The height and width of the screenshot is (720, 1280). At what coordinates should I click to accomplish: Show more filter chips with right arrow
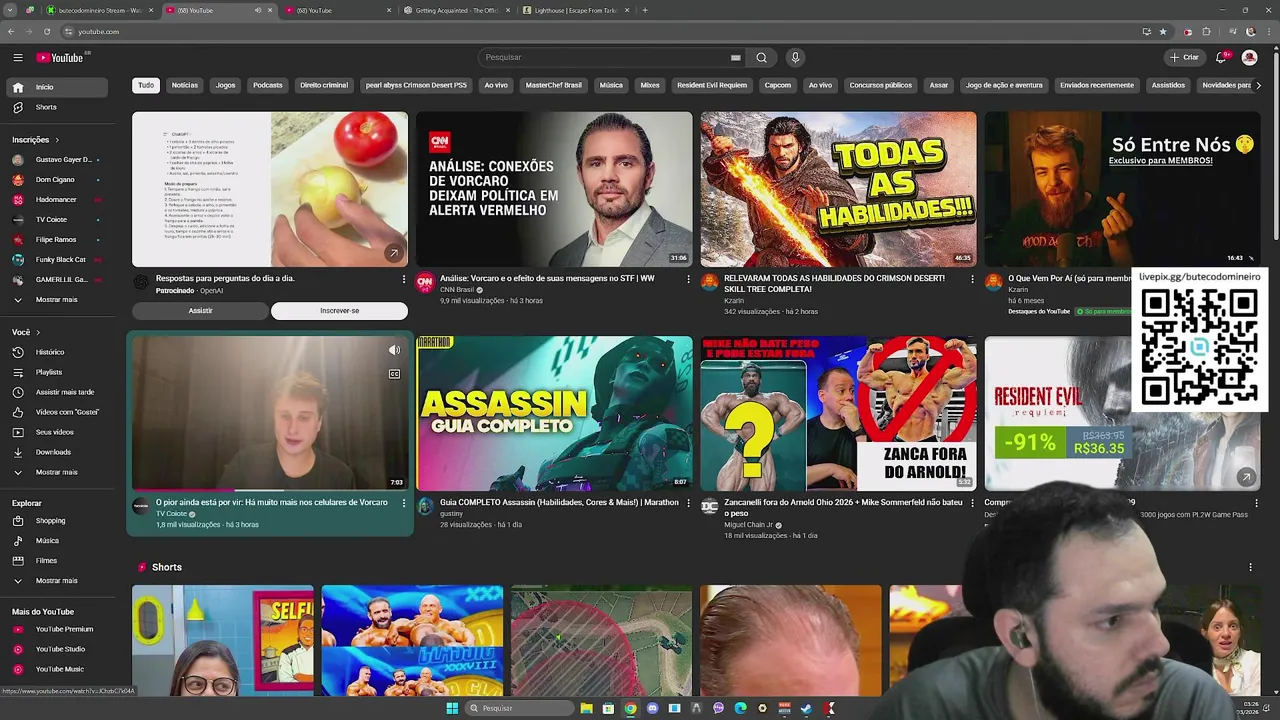[x=1258, y=85]
